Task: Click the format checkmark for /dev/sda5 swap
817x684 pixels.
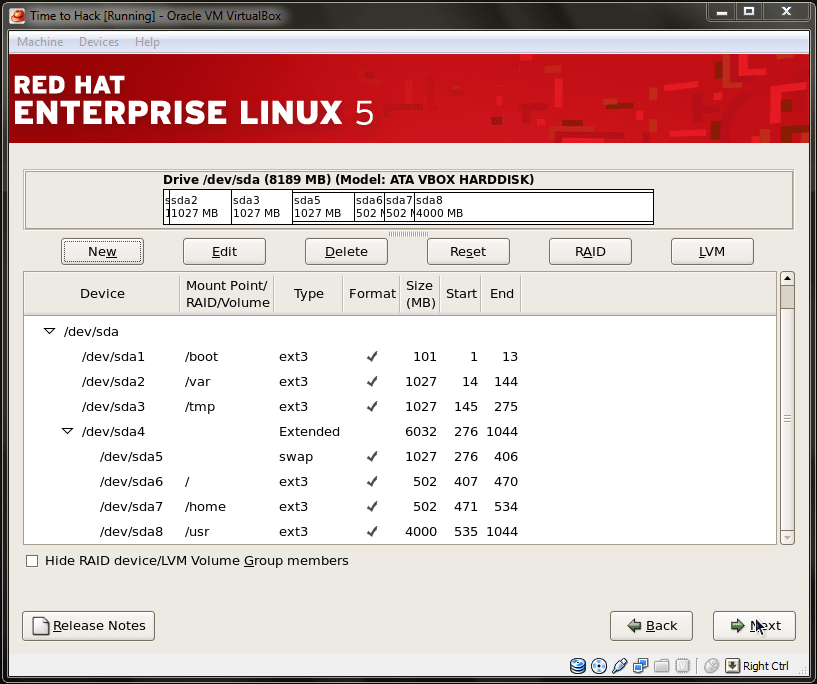Action: [x=372, y=456]
